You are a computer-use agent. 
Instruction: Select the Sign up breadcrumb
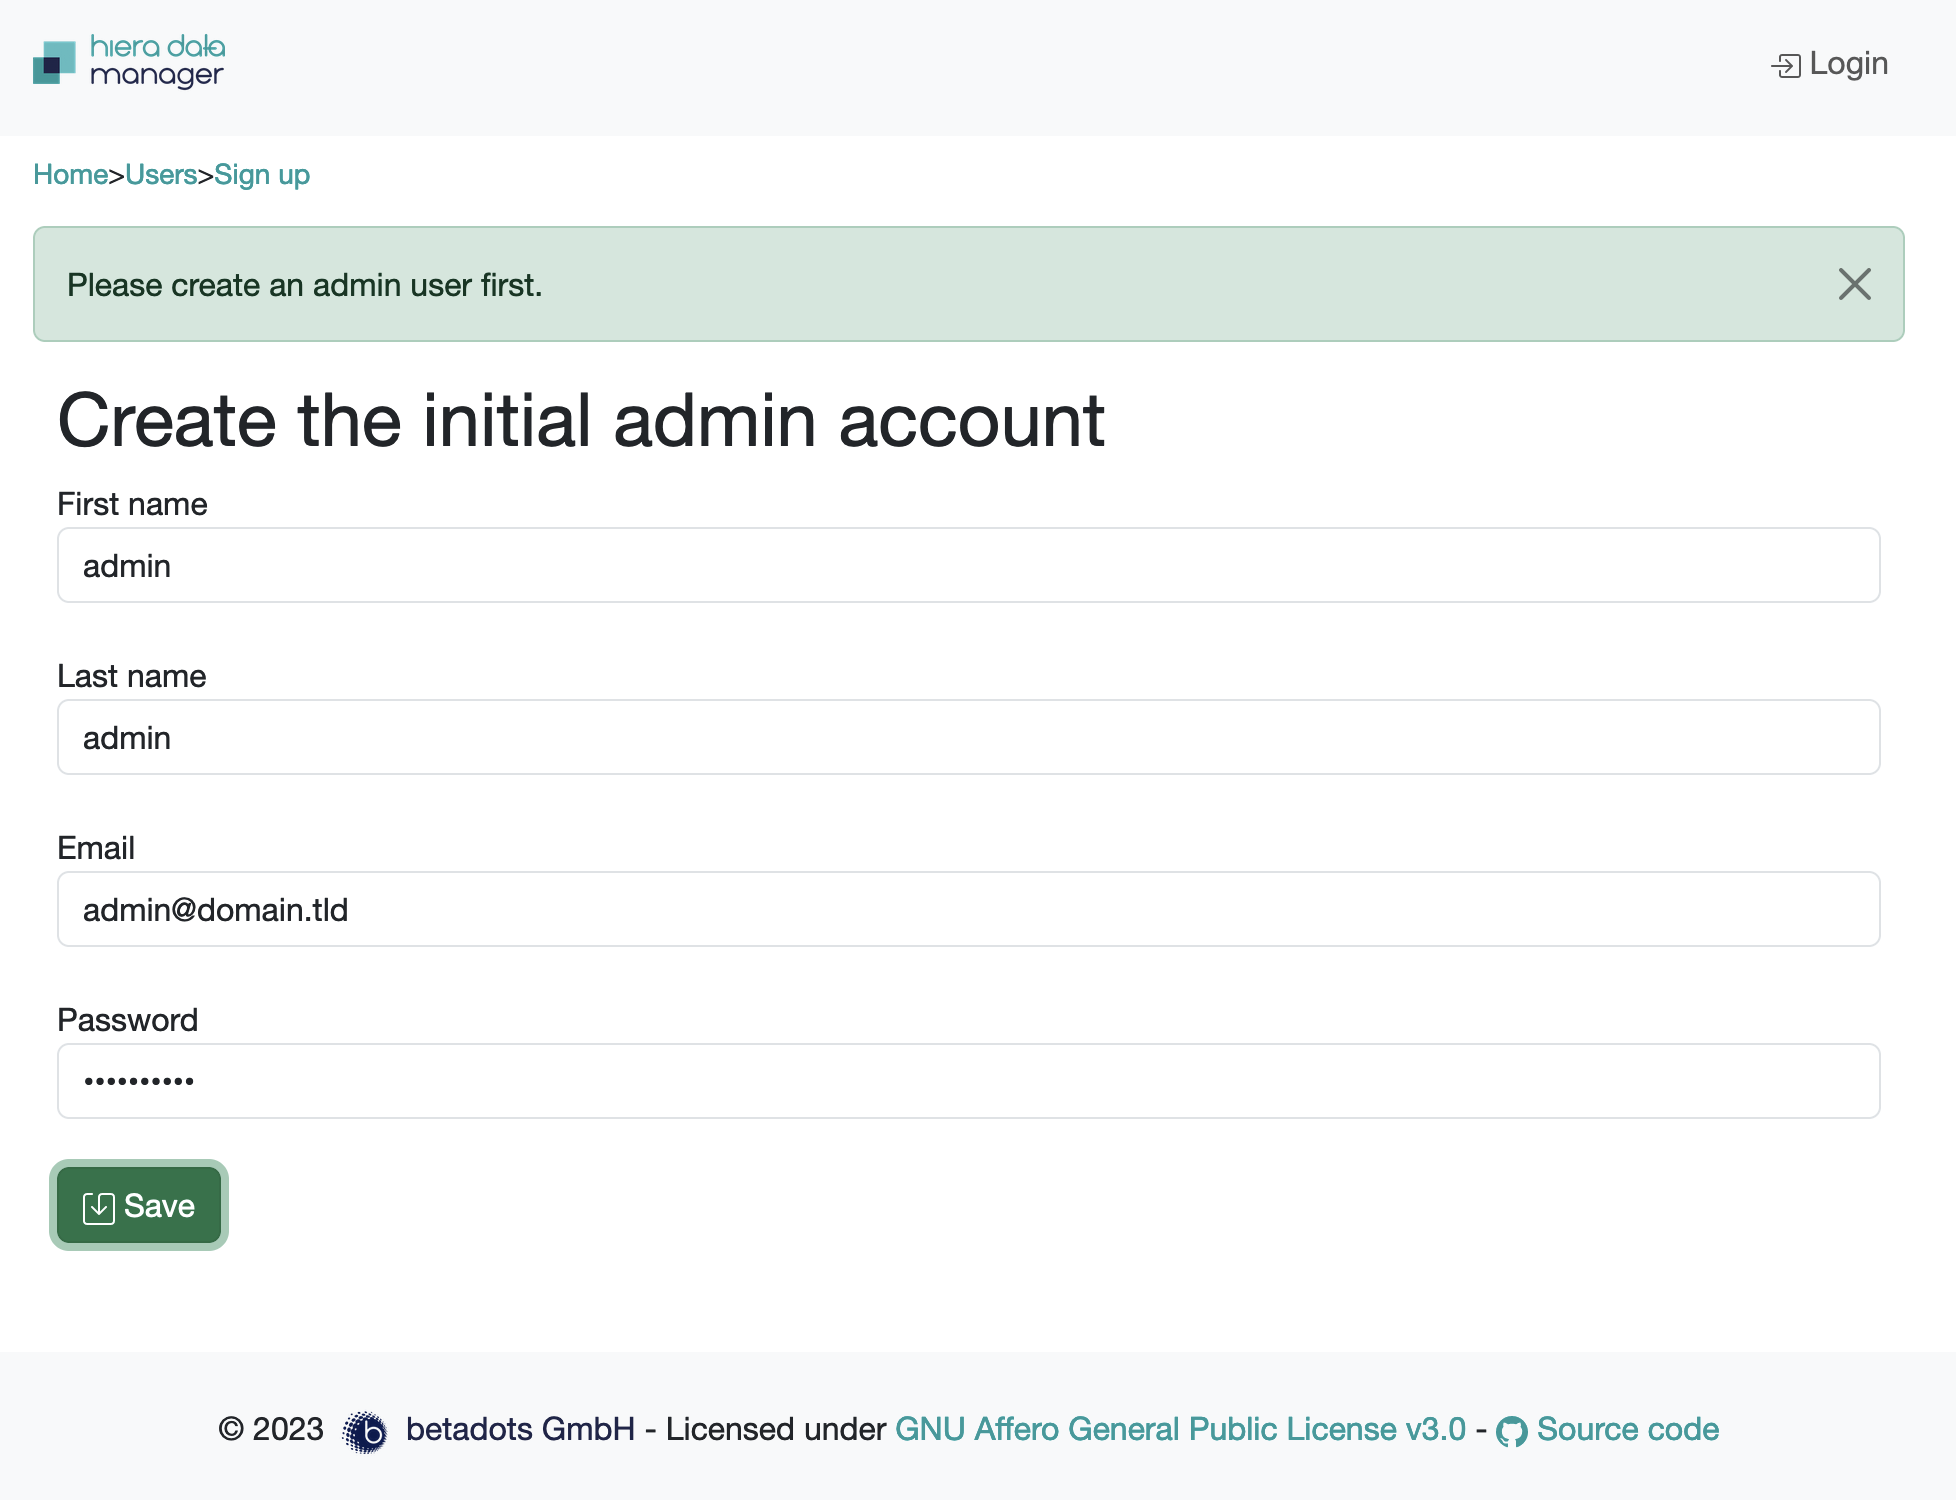262,174
